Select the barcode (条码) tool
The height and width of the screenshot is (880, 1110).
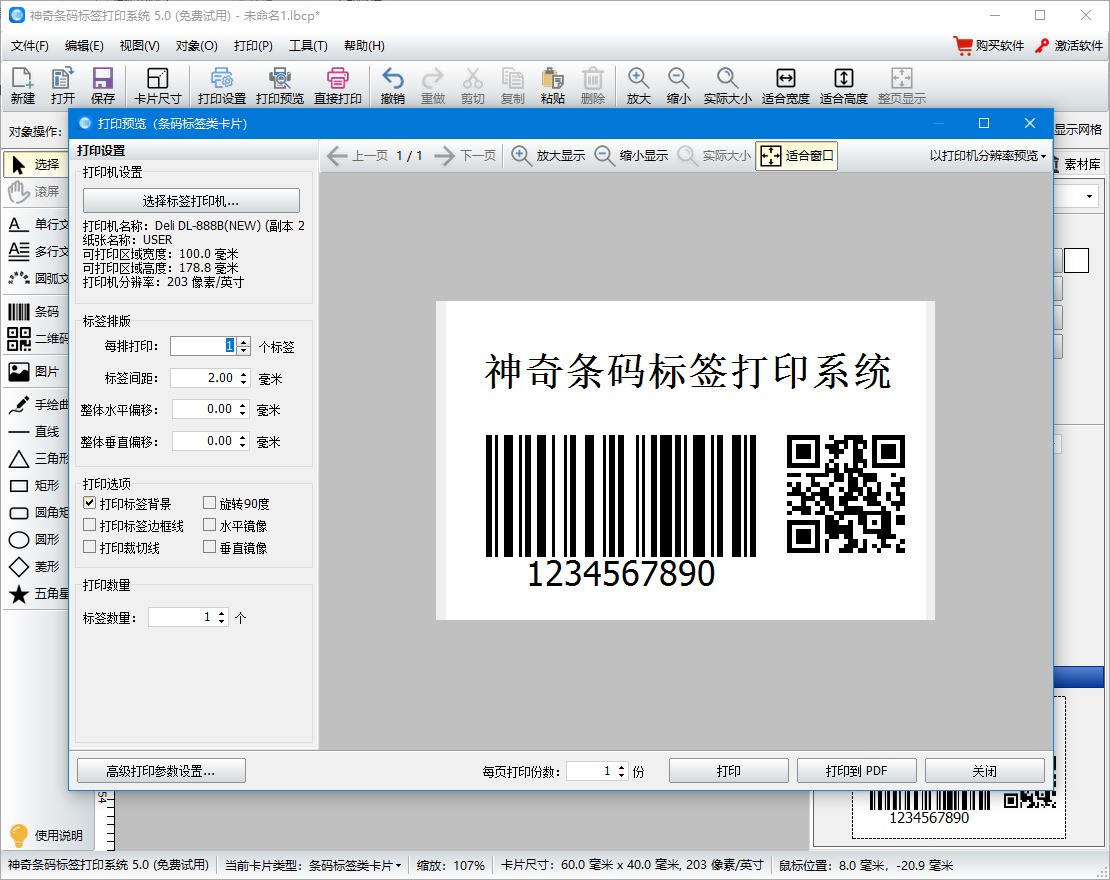37,312
